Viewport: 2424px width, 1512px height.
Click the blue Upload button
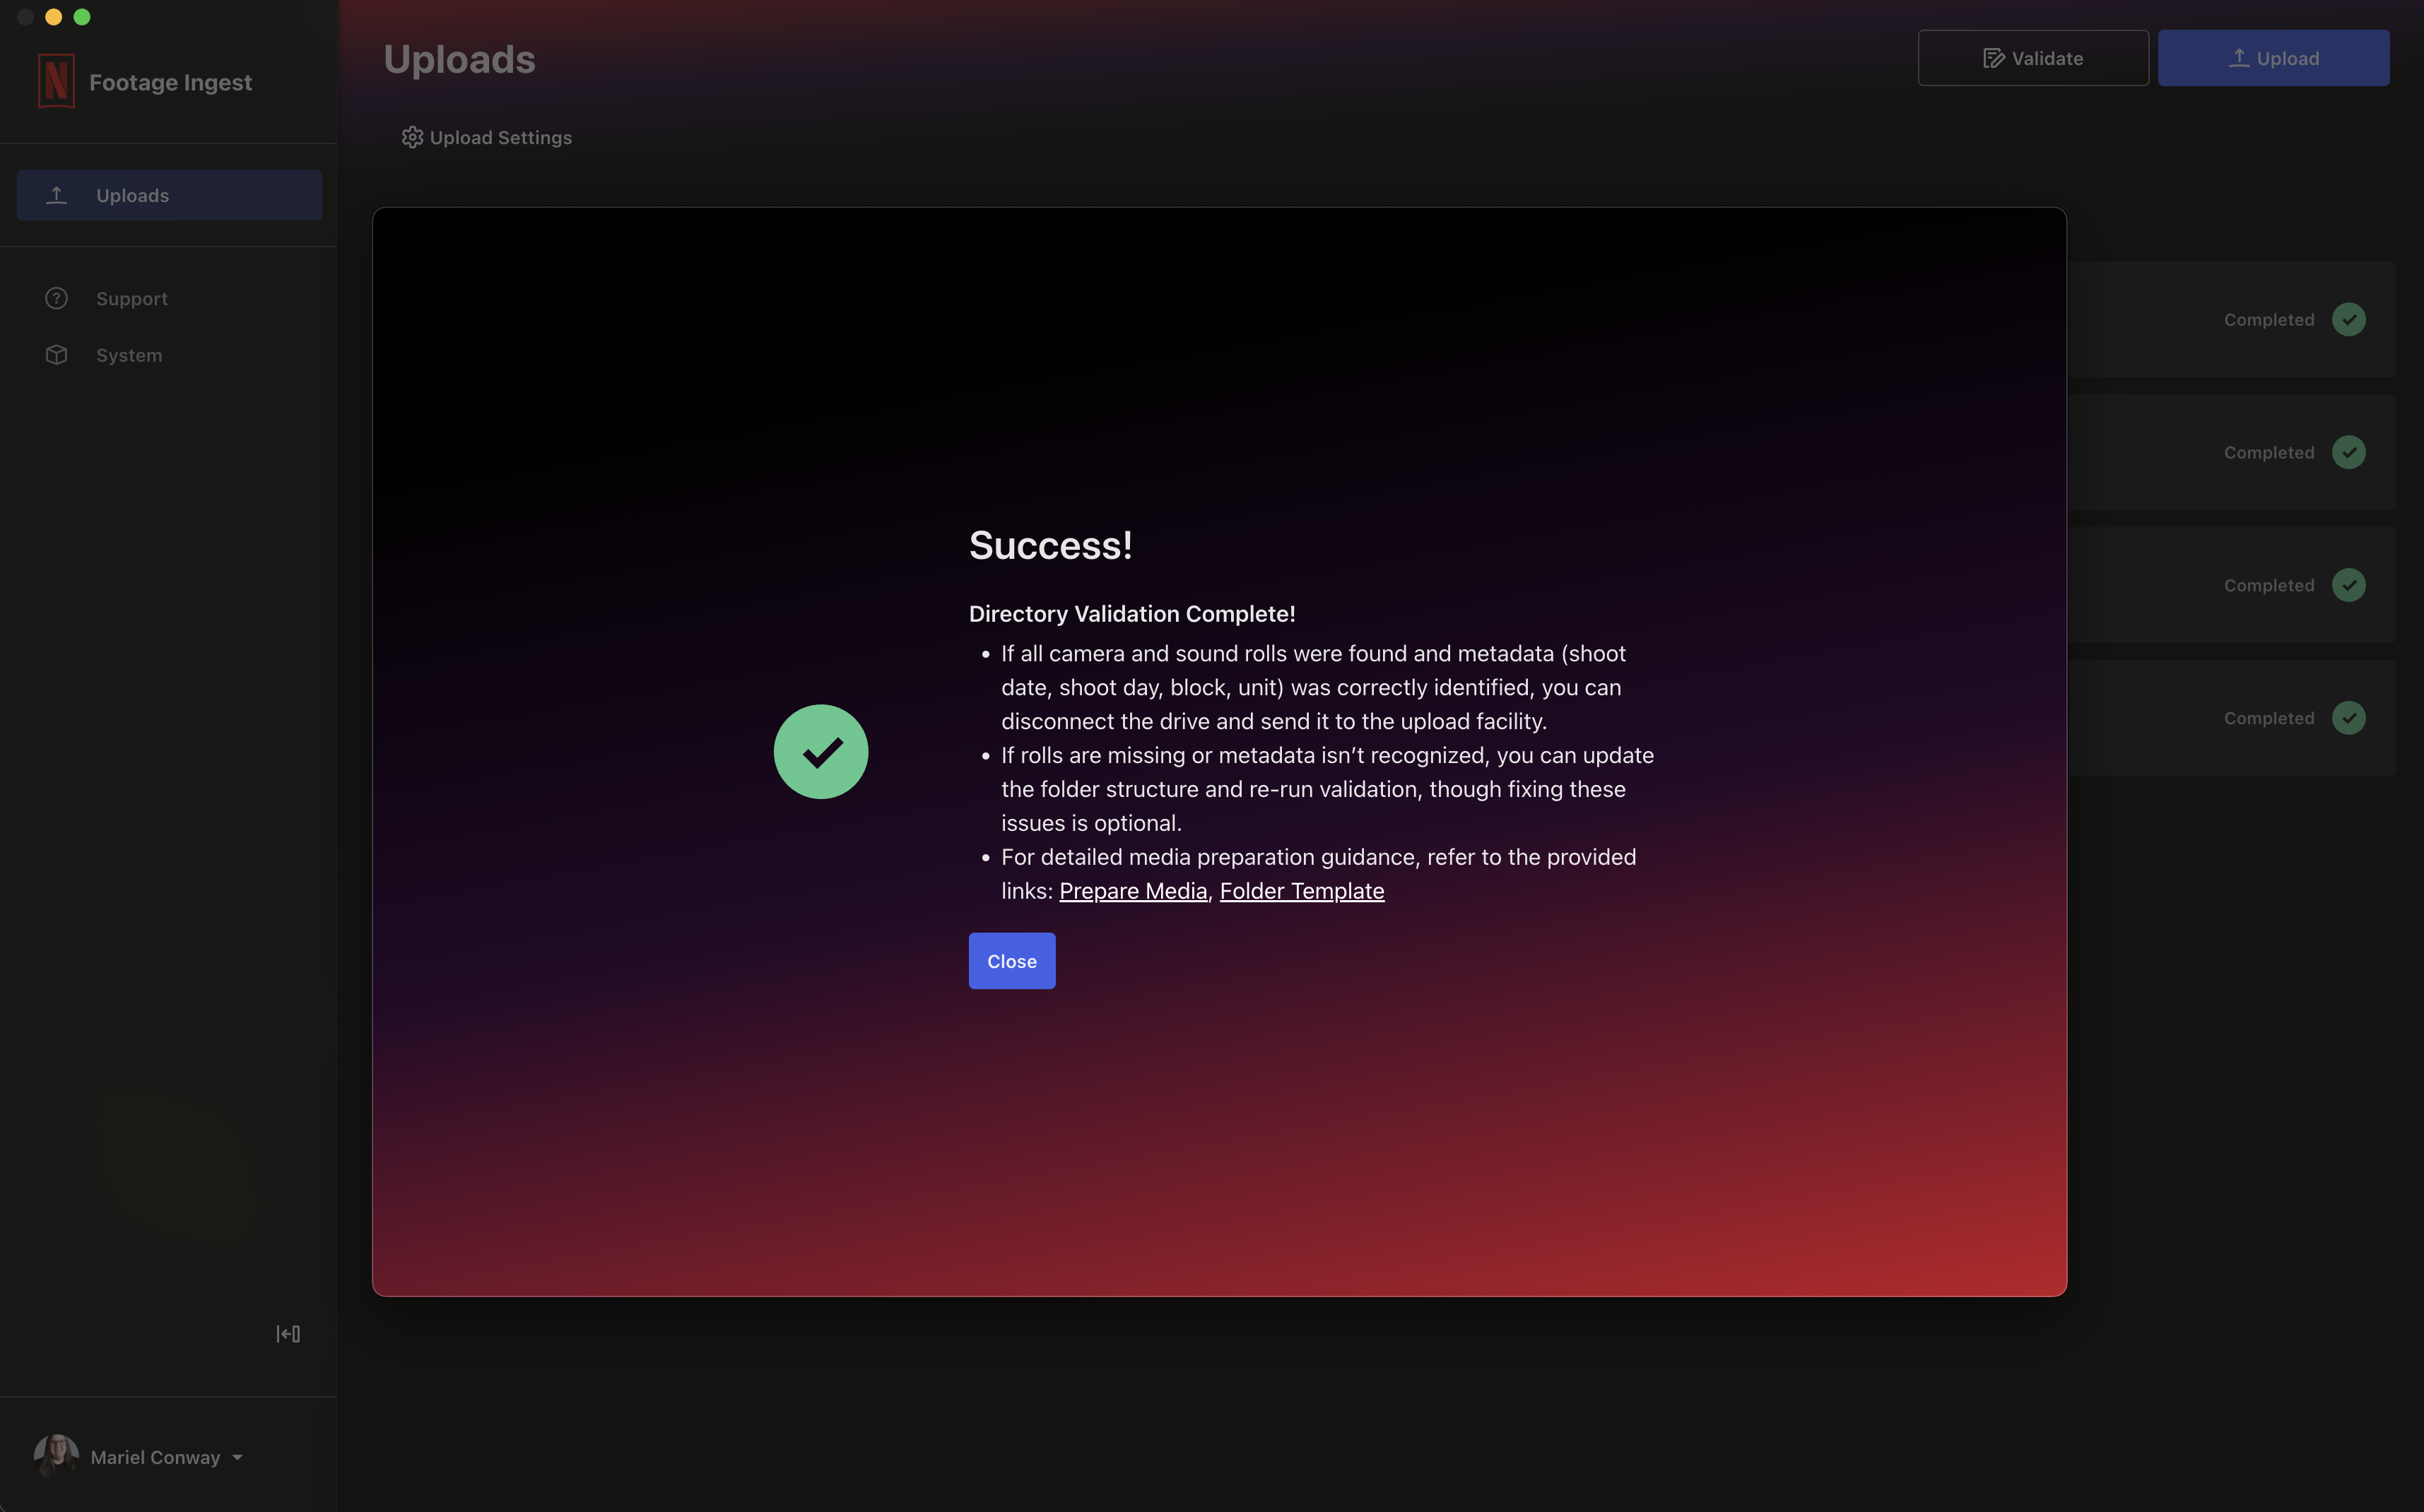[2274, 58]
